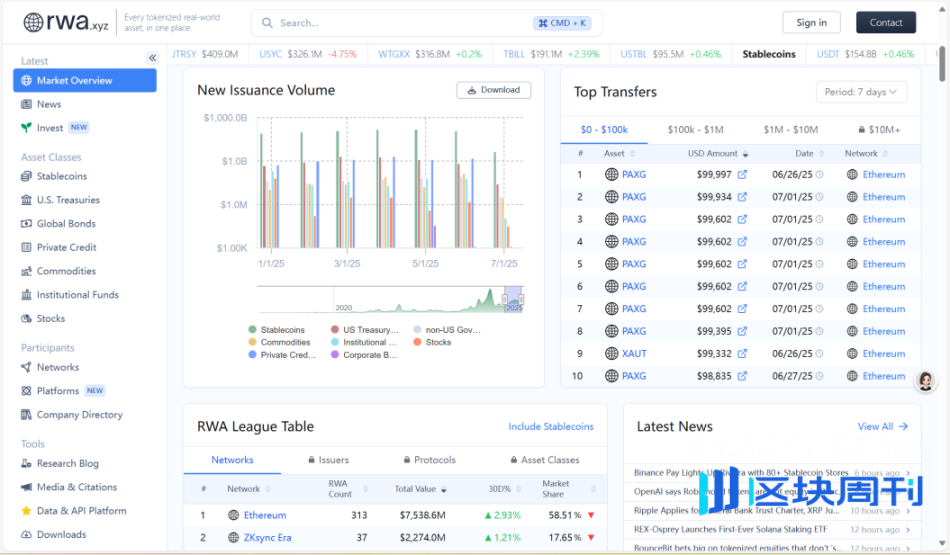Viewport: 950px width, 555px height.
Task: Toggle Private Credit series in legend
Action: pos(282,355)
